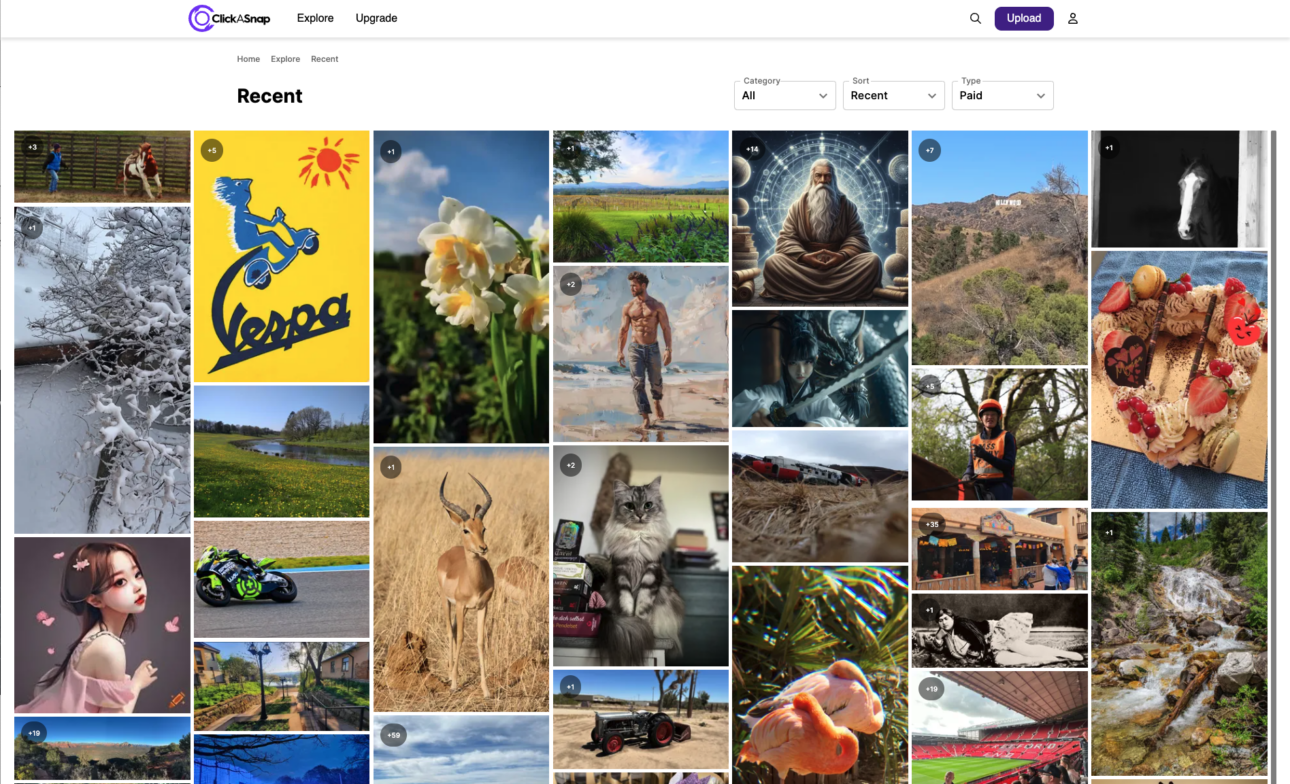Click the Upload button
This screenshot has height=784, width=1290.
1023,18
